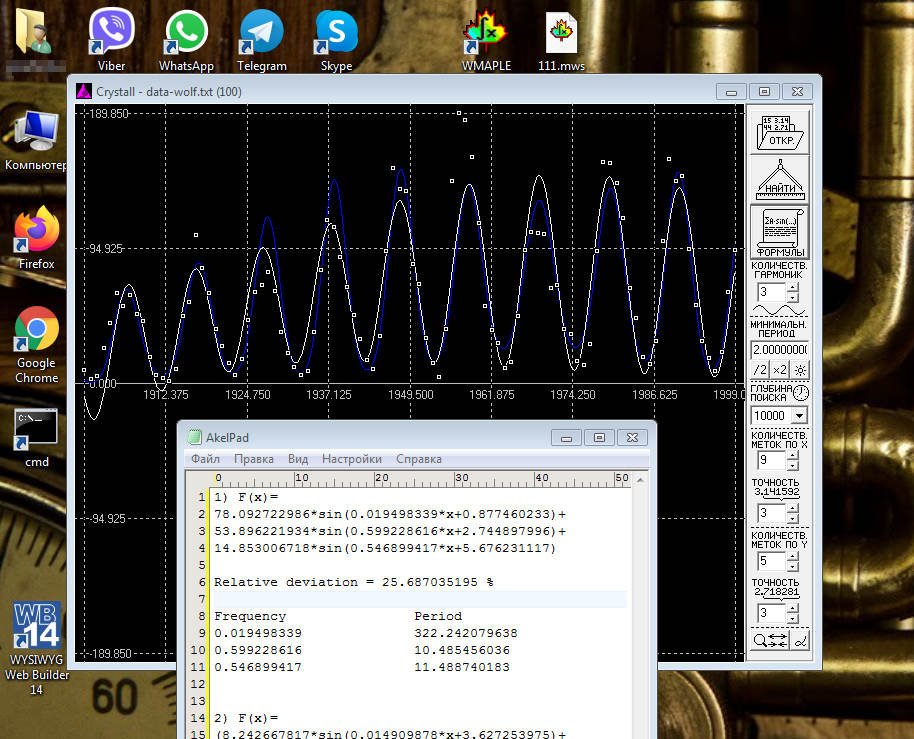The image size is (914, 739).
Task: Decrease the X precision value
Action: point(792,518)
